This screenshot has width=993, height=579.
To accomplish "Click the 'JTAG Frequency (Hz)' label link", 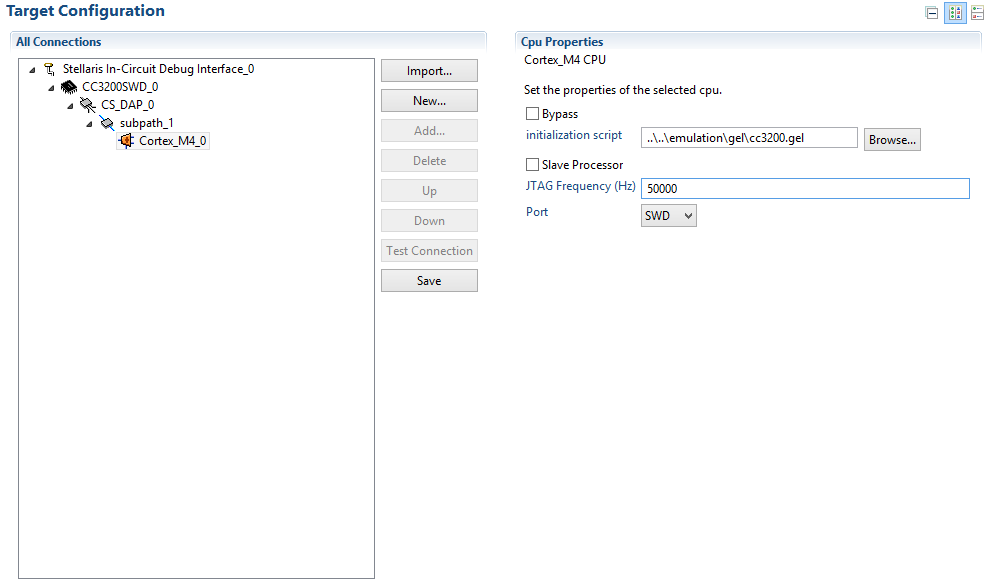I will pos(581,186).
